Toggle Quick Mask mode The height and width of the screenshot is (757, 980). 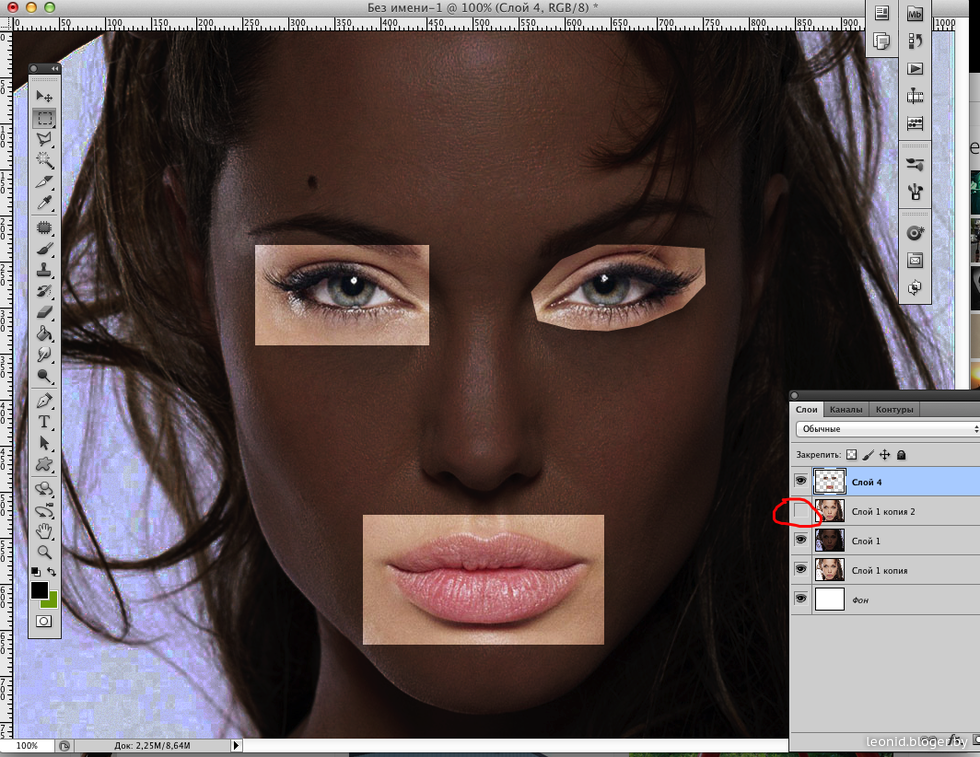pyautogui.click(x=44, y=621)
